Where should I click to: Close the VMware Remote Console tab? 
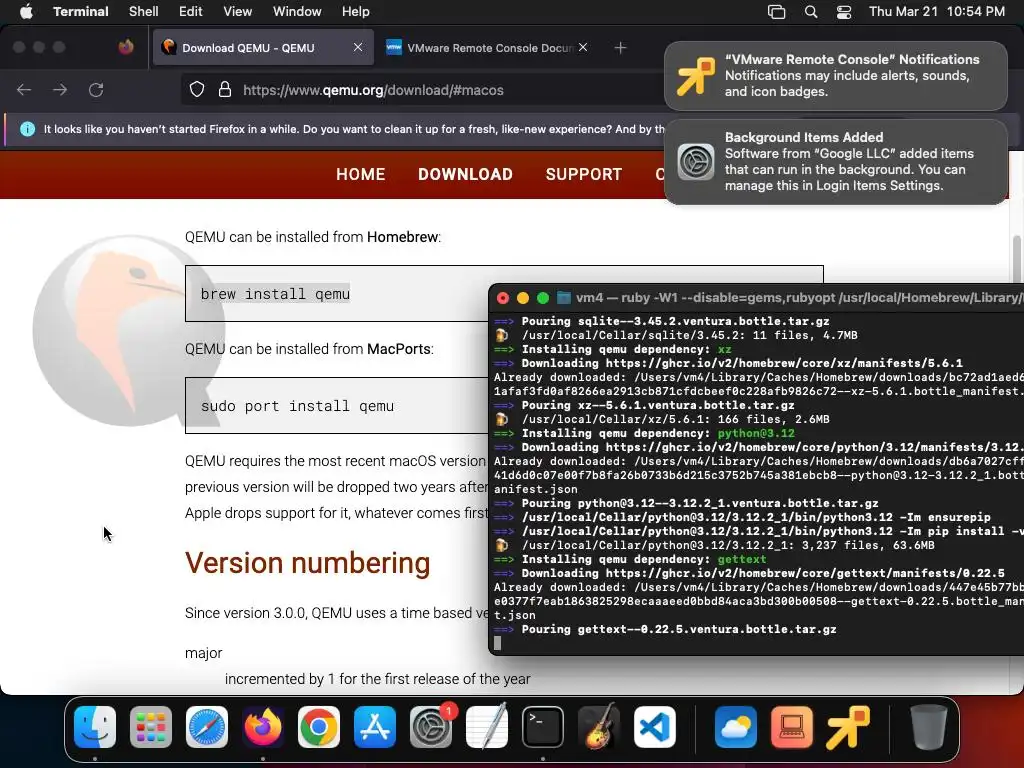tap(583, 47)
